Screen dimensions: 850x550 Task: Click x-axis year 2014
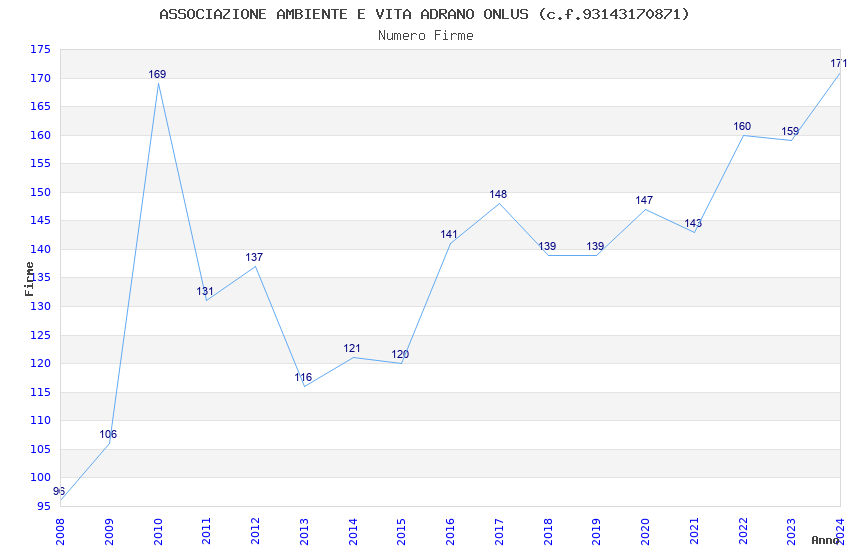(x=353, y=531)
